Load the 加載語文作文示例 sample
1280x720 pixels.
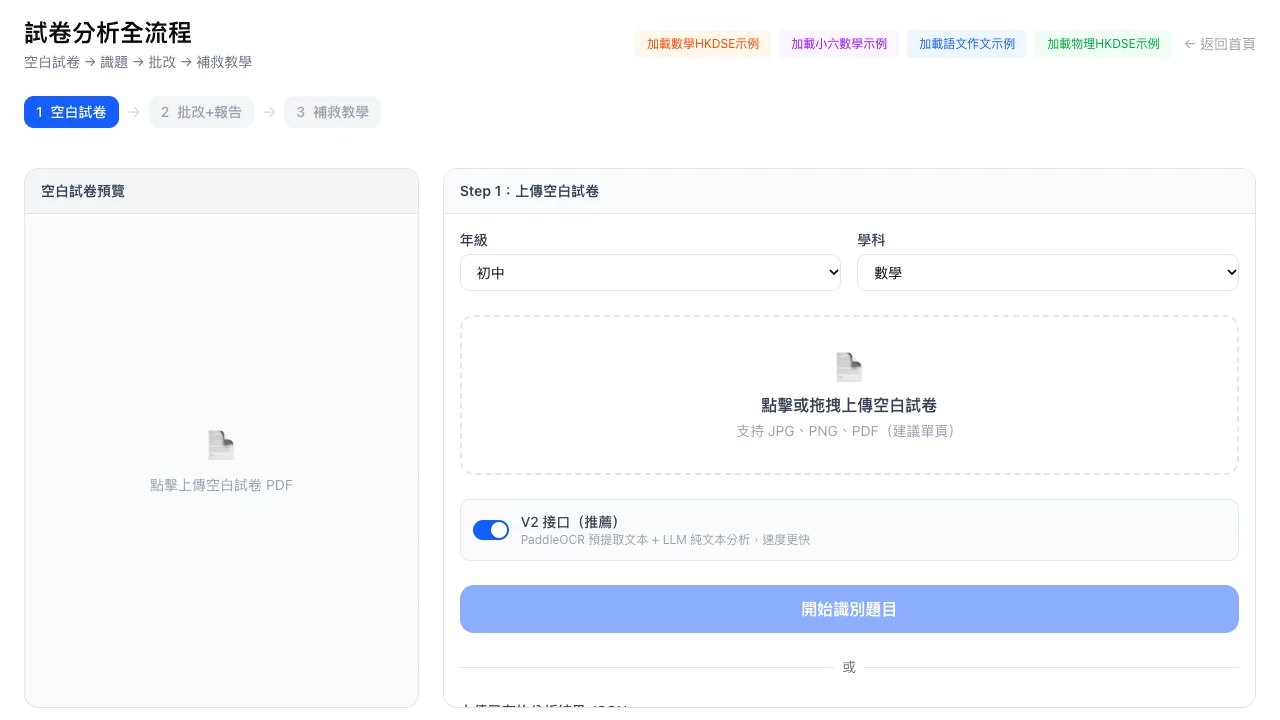967,44
